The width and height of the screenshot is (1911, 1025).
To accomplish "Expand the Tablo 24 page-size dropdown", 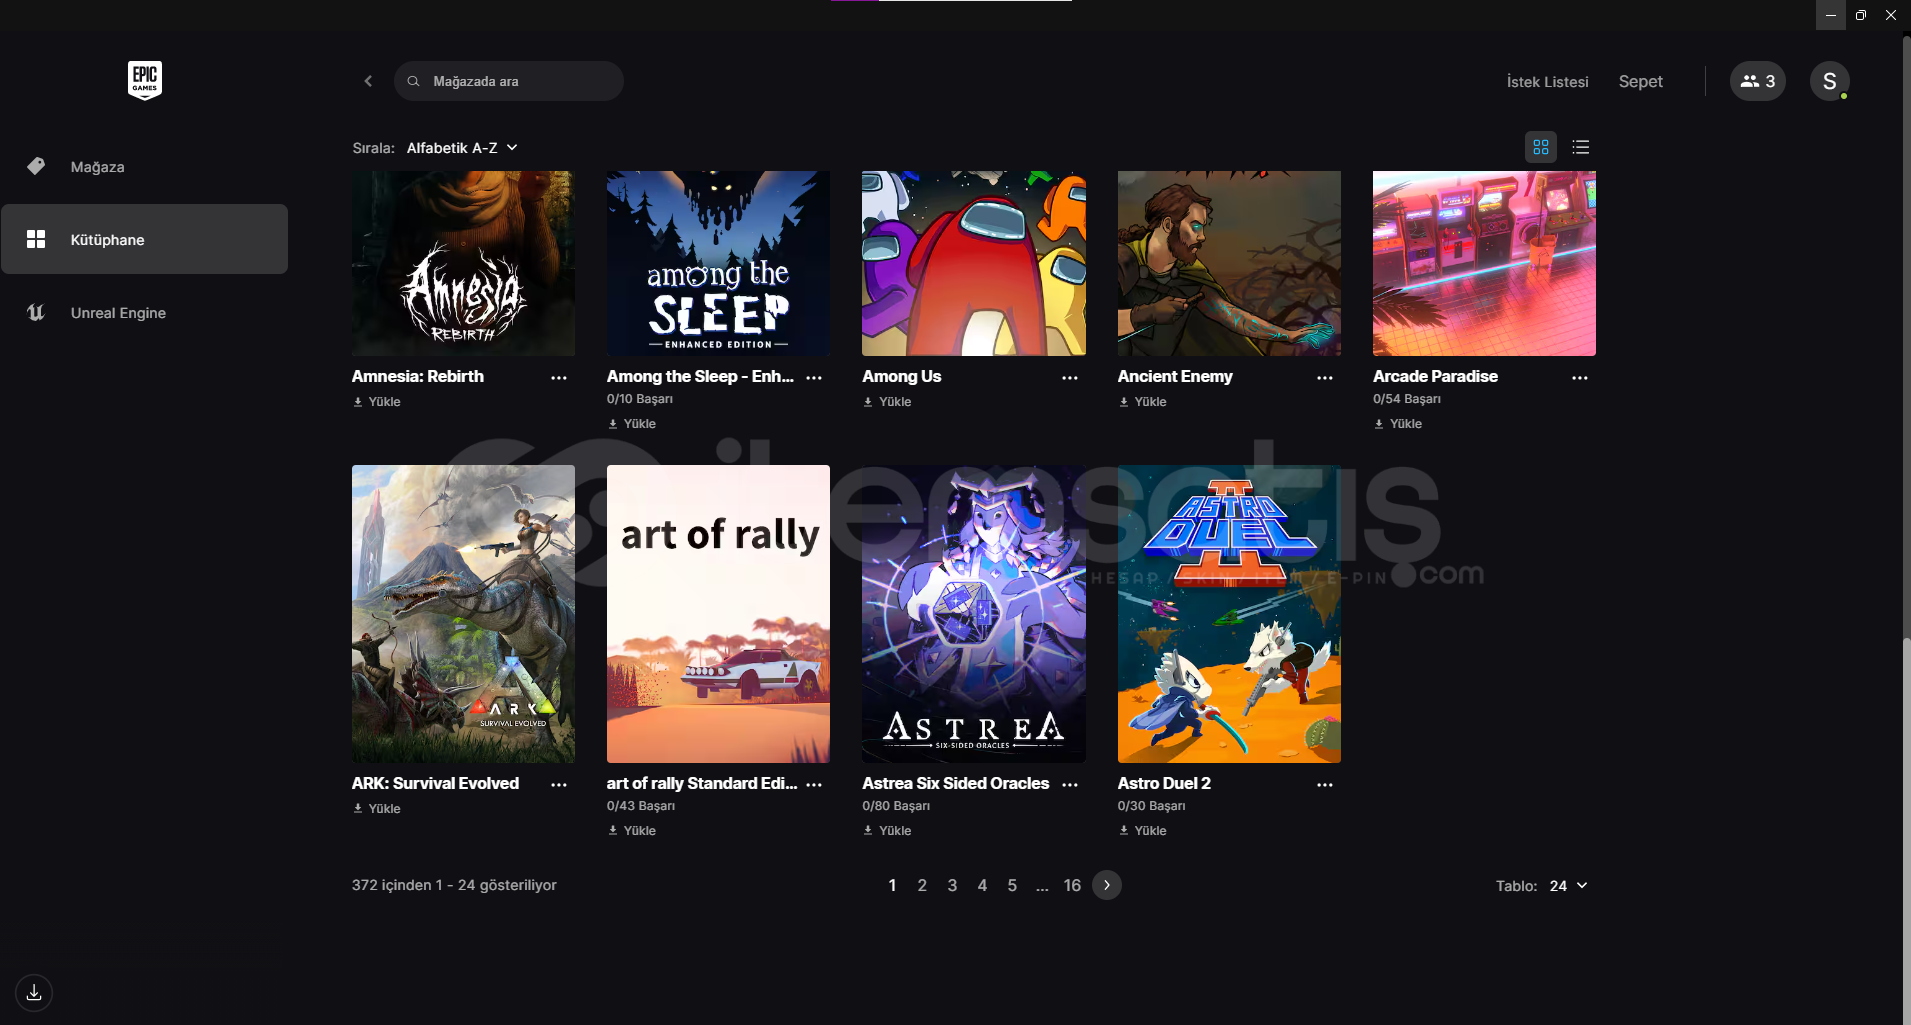I will point(1568,886).
